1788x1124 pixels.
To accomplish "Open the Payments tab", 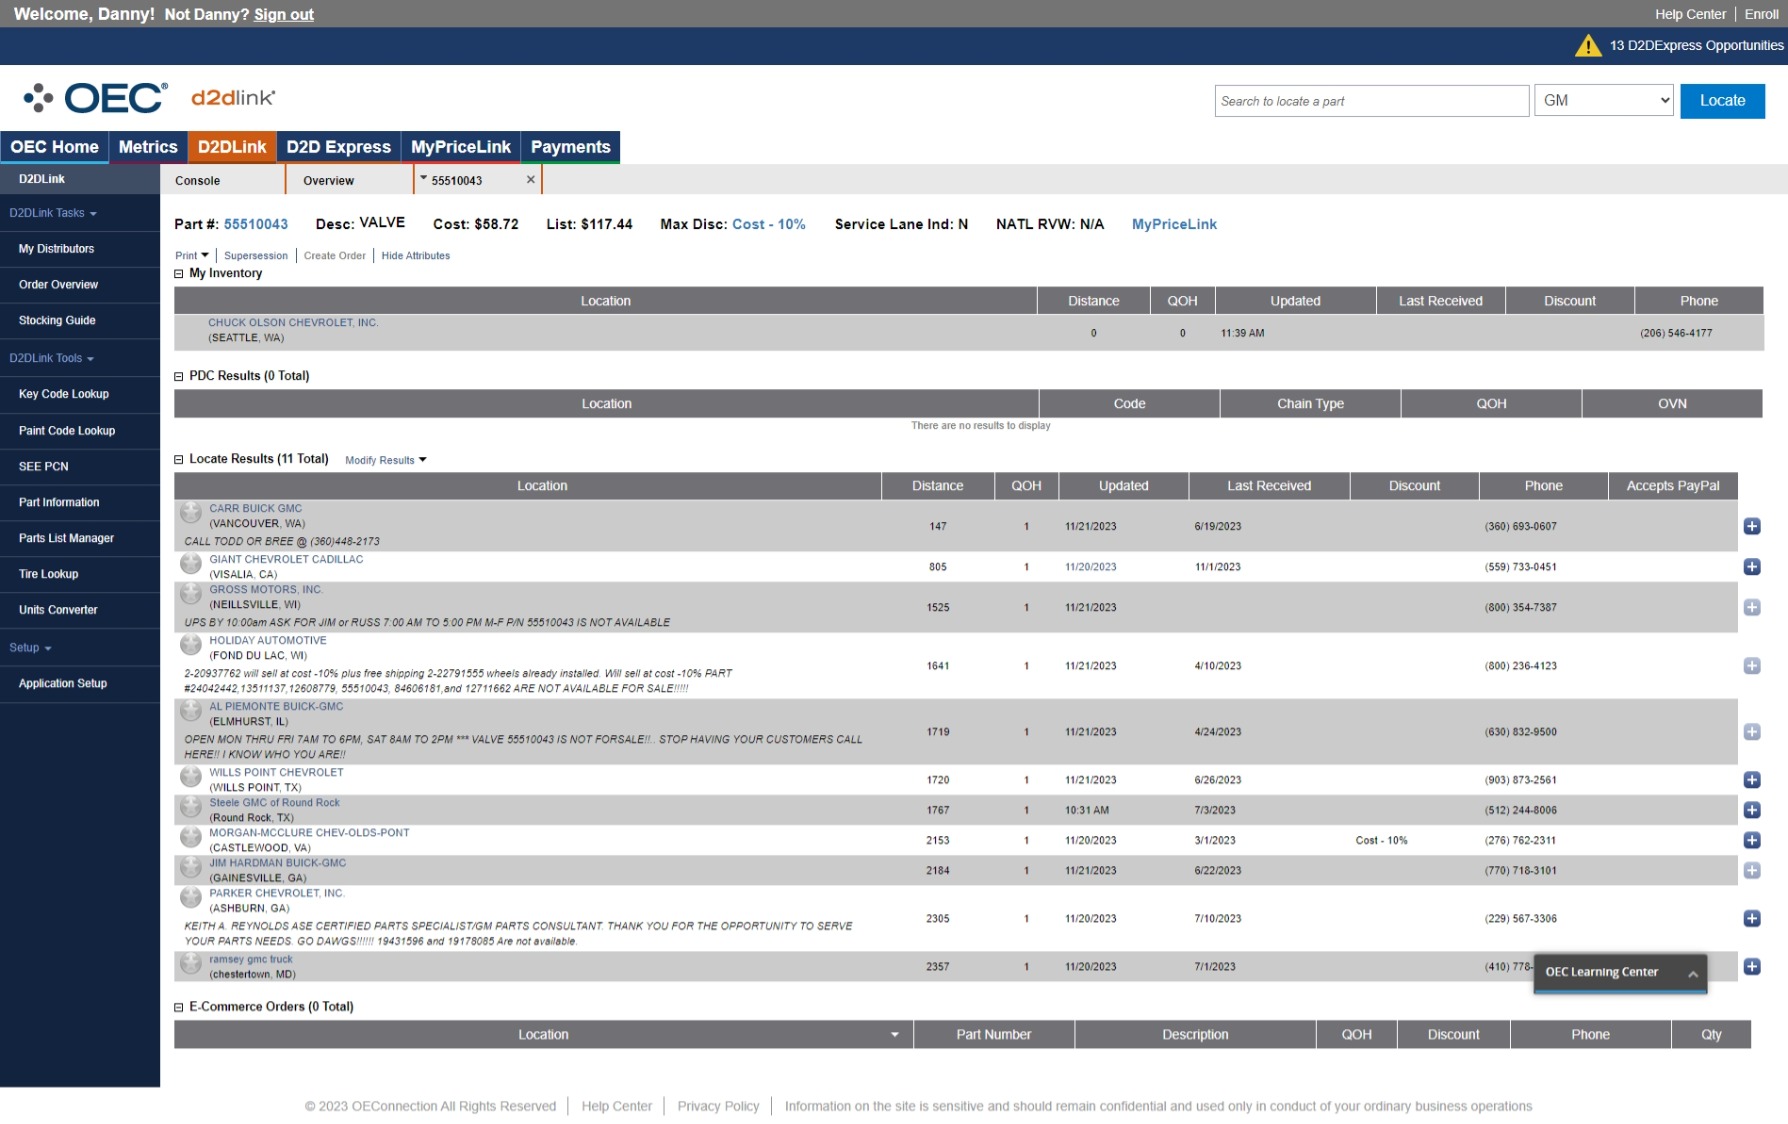I will point(570,147).
